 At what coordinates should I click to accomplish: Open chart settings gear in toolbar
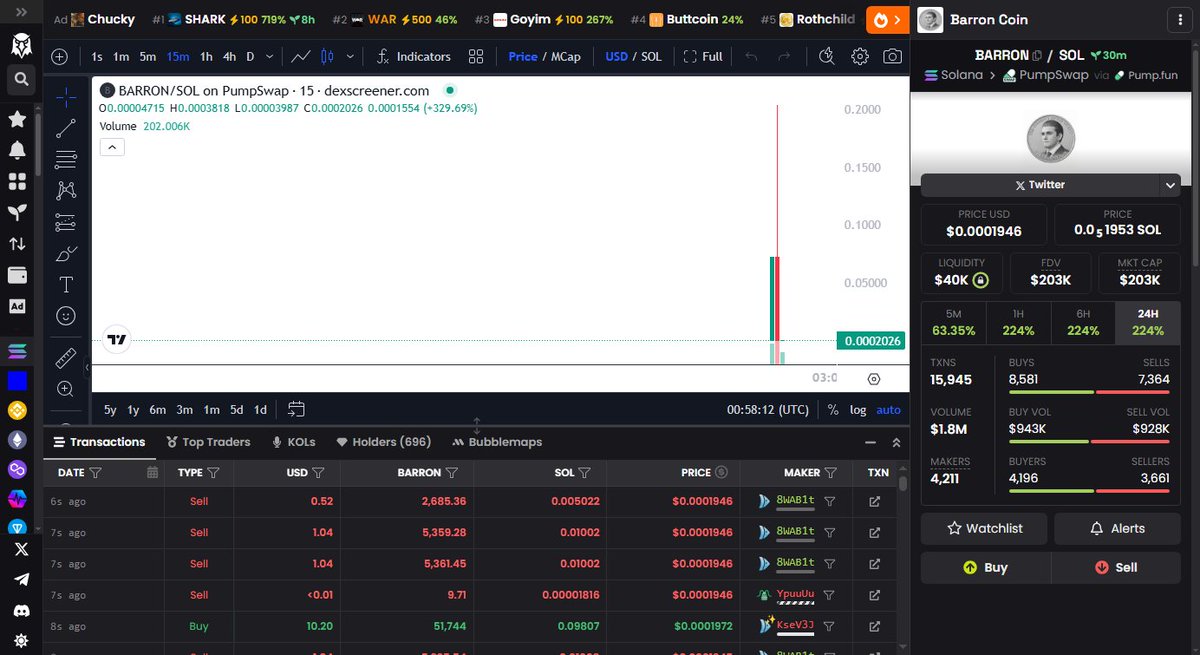pyautogui.click(x=860, y=57)
